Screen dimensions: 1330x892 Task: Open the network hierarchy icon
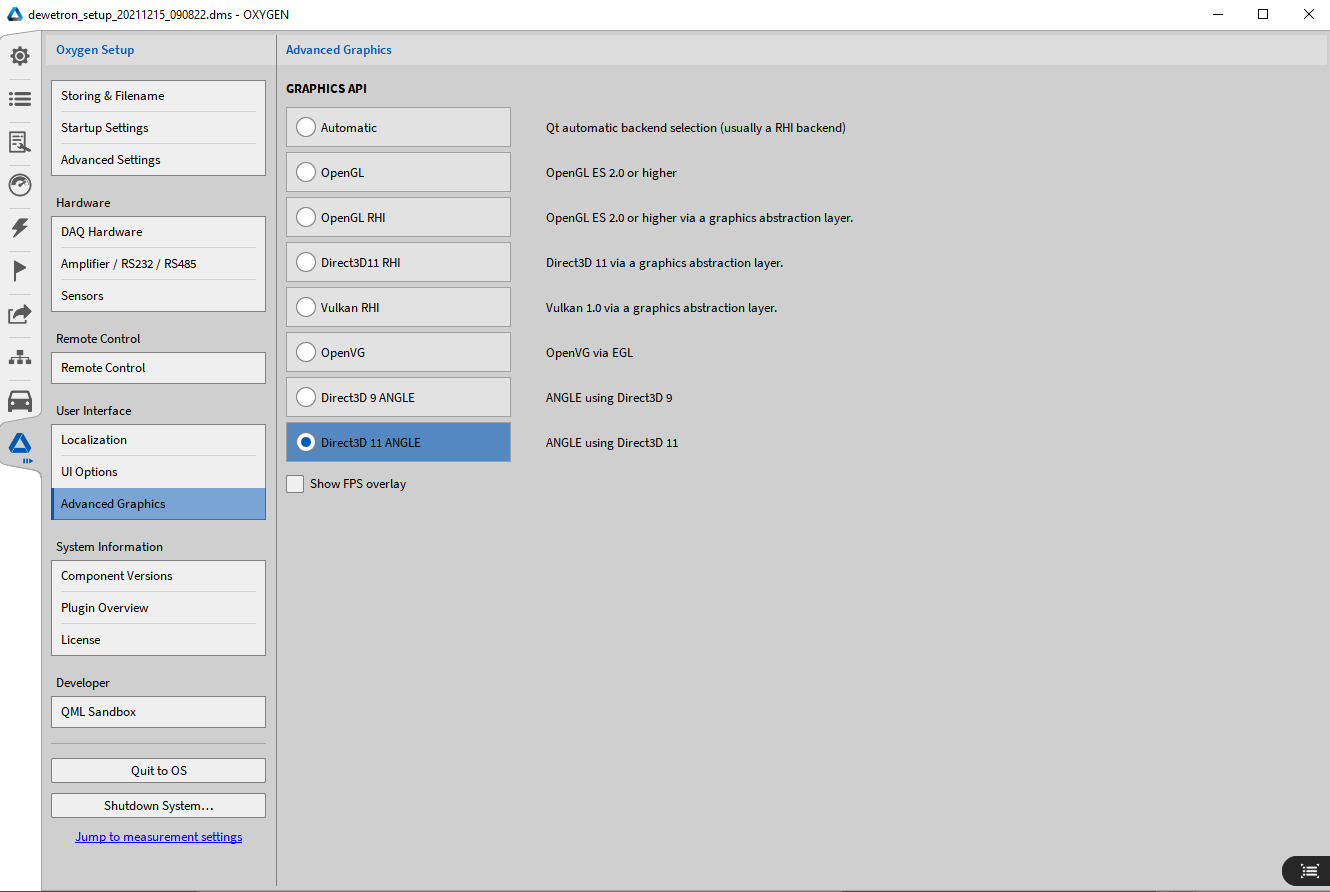[x=20, y=358]
